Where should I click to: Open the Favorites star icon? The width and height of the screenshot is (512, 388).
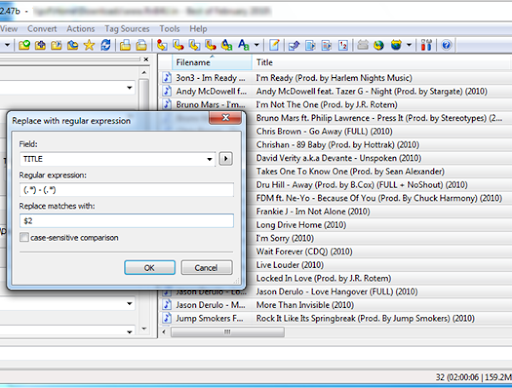click(x=89, y=45)
